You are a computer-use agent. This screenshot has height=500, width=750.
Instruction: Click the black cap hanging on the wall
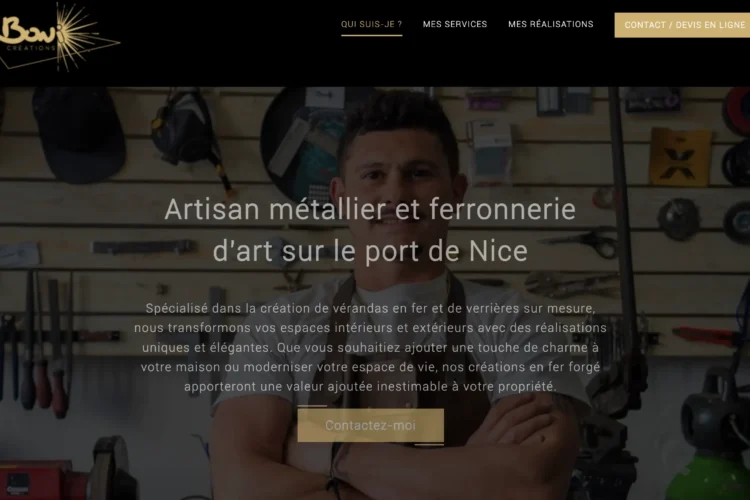[81, 135]
